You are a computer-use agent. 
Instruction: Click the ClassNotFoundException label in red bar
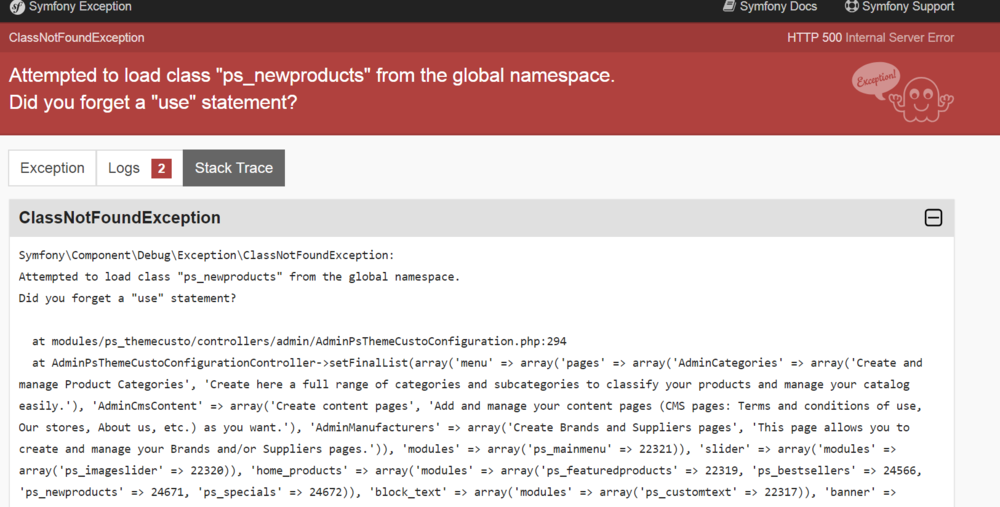tap(77, 38)
